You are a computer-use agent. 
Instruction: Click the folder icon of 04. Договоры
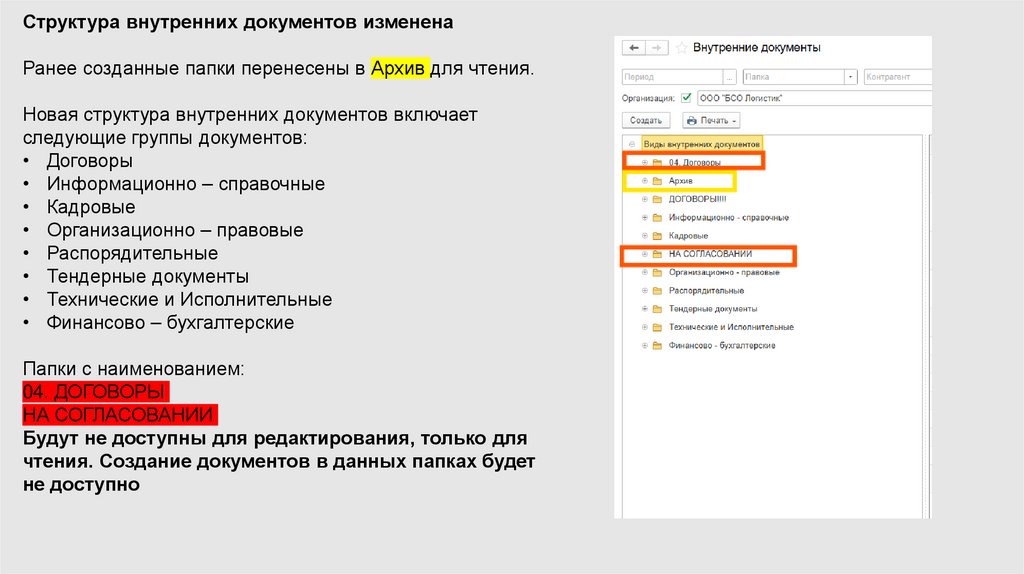pyautogui.click(x=658, y=163)
